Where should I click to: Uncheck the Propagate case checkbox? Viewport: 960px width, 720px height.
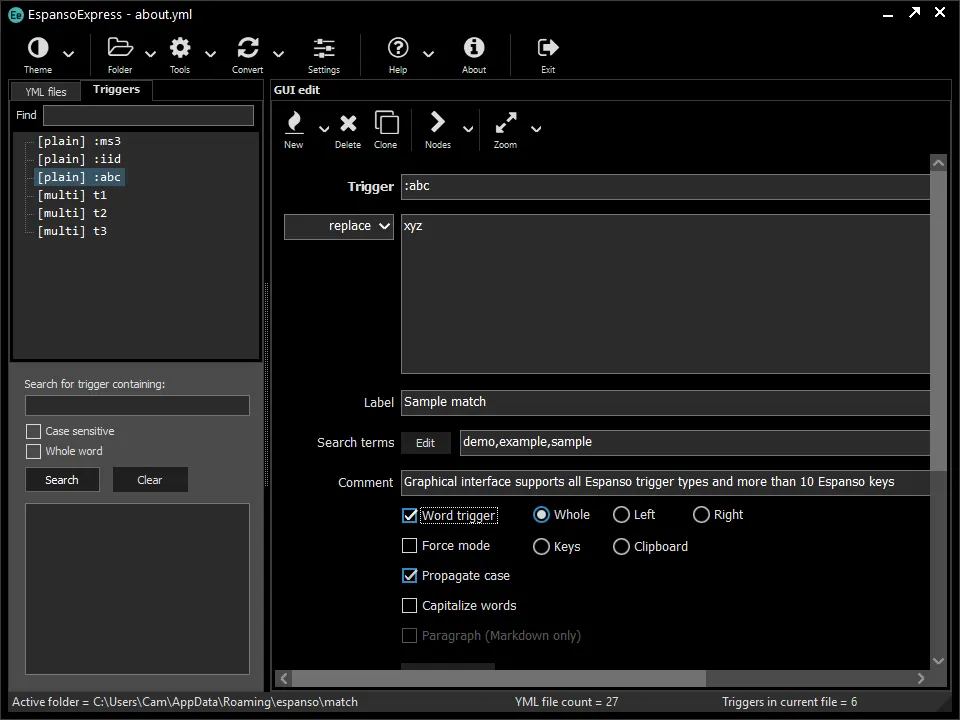410,576
